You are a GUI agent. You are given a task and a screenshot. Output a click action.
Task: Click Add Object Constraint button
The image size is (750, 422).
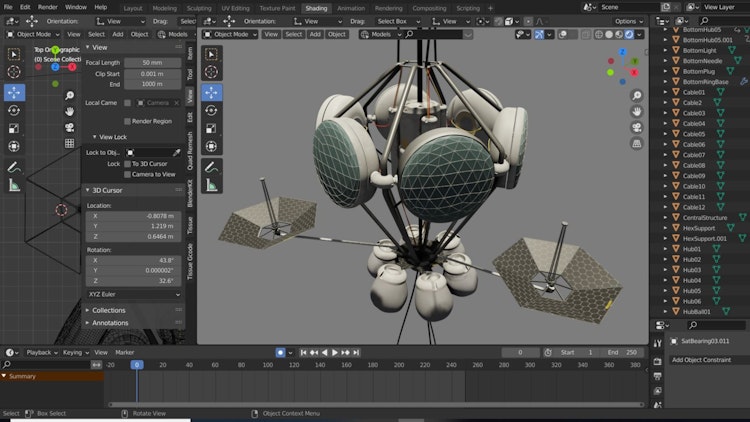[705, 359]
